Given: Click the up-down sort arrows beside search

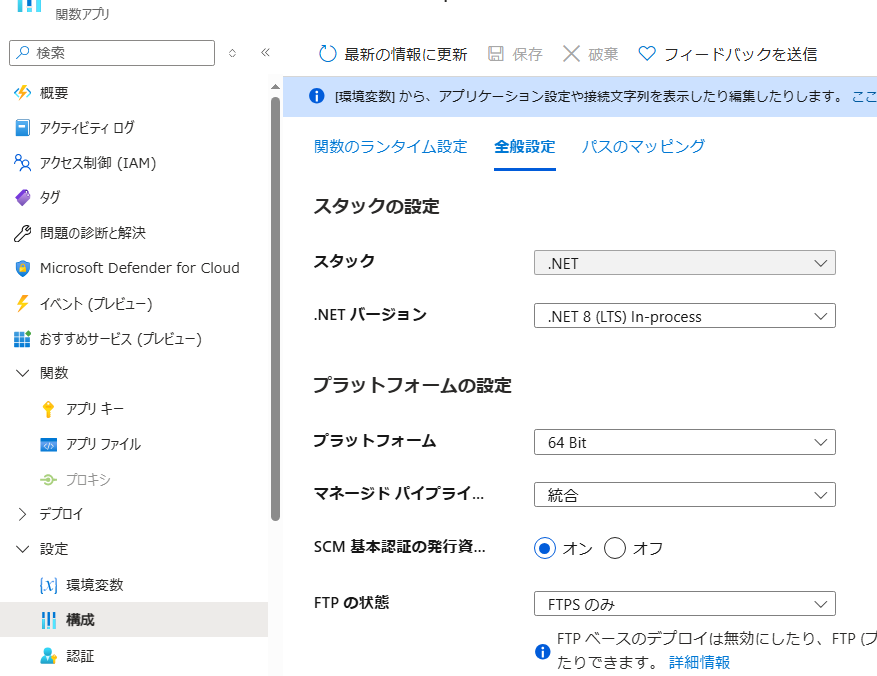Looking at the screenshot, I should pyautogui.click(x=232, y=53).
